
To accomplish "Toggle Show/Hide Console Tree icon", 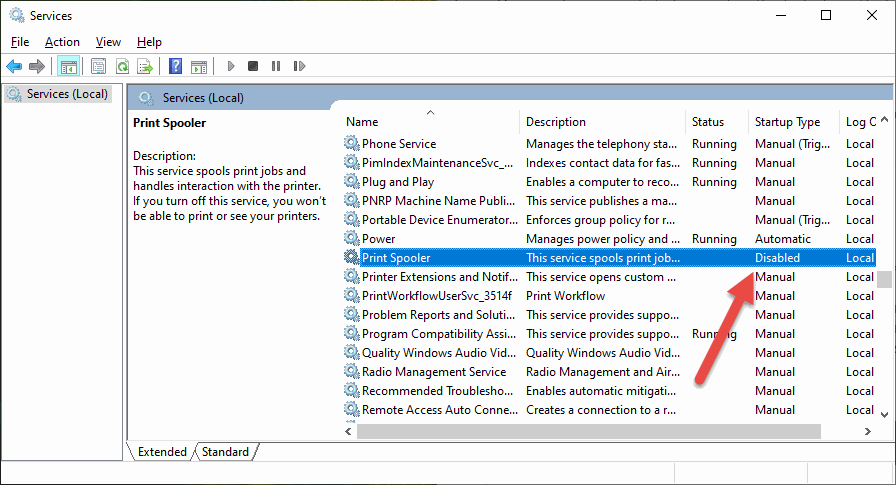I will coord(69,66).
